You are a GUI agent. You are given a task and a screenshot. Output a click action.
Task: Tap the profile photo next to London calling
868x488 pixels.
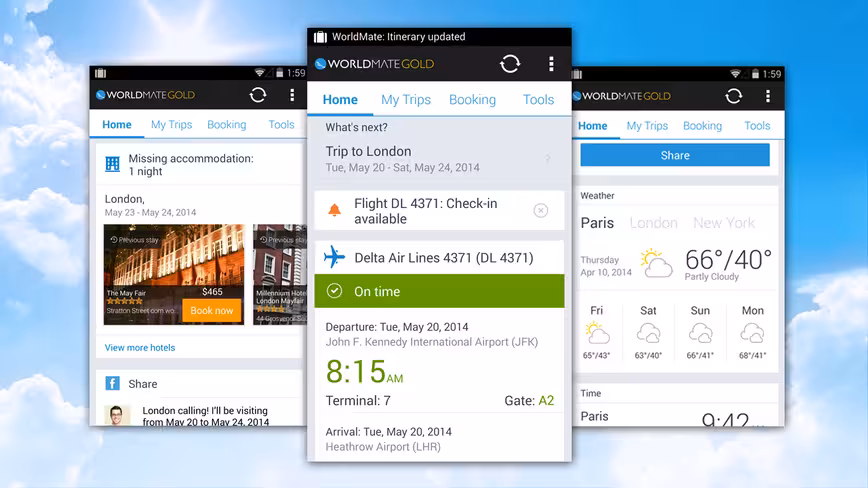tap(117, 416)
